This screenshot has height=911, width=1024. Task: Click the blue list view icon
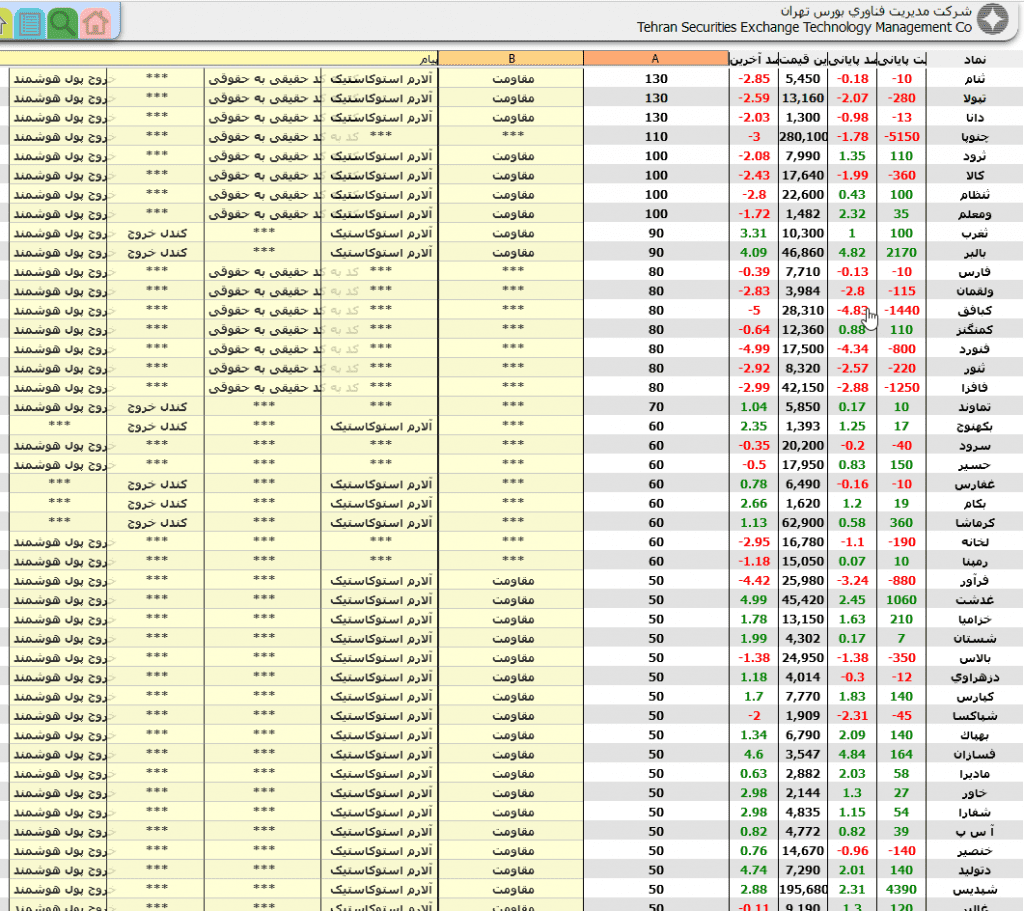[x=31, y=21]
